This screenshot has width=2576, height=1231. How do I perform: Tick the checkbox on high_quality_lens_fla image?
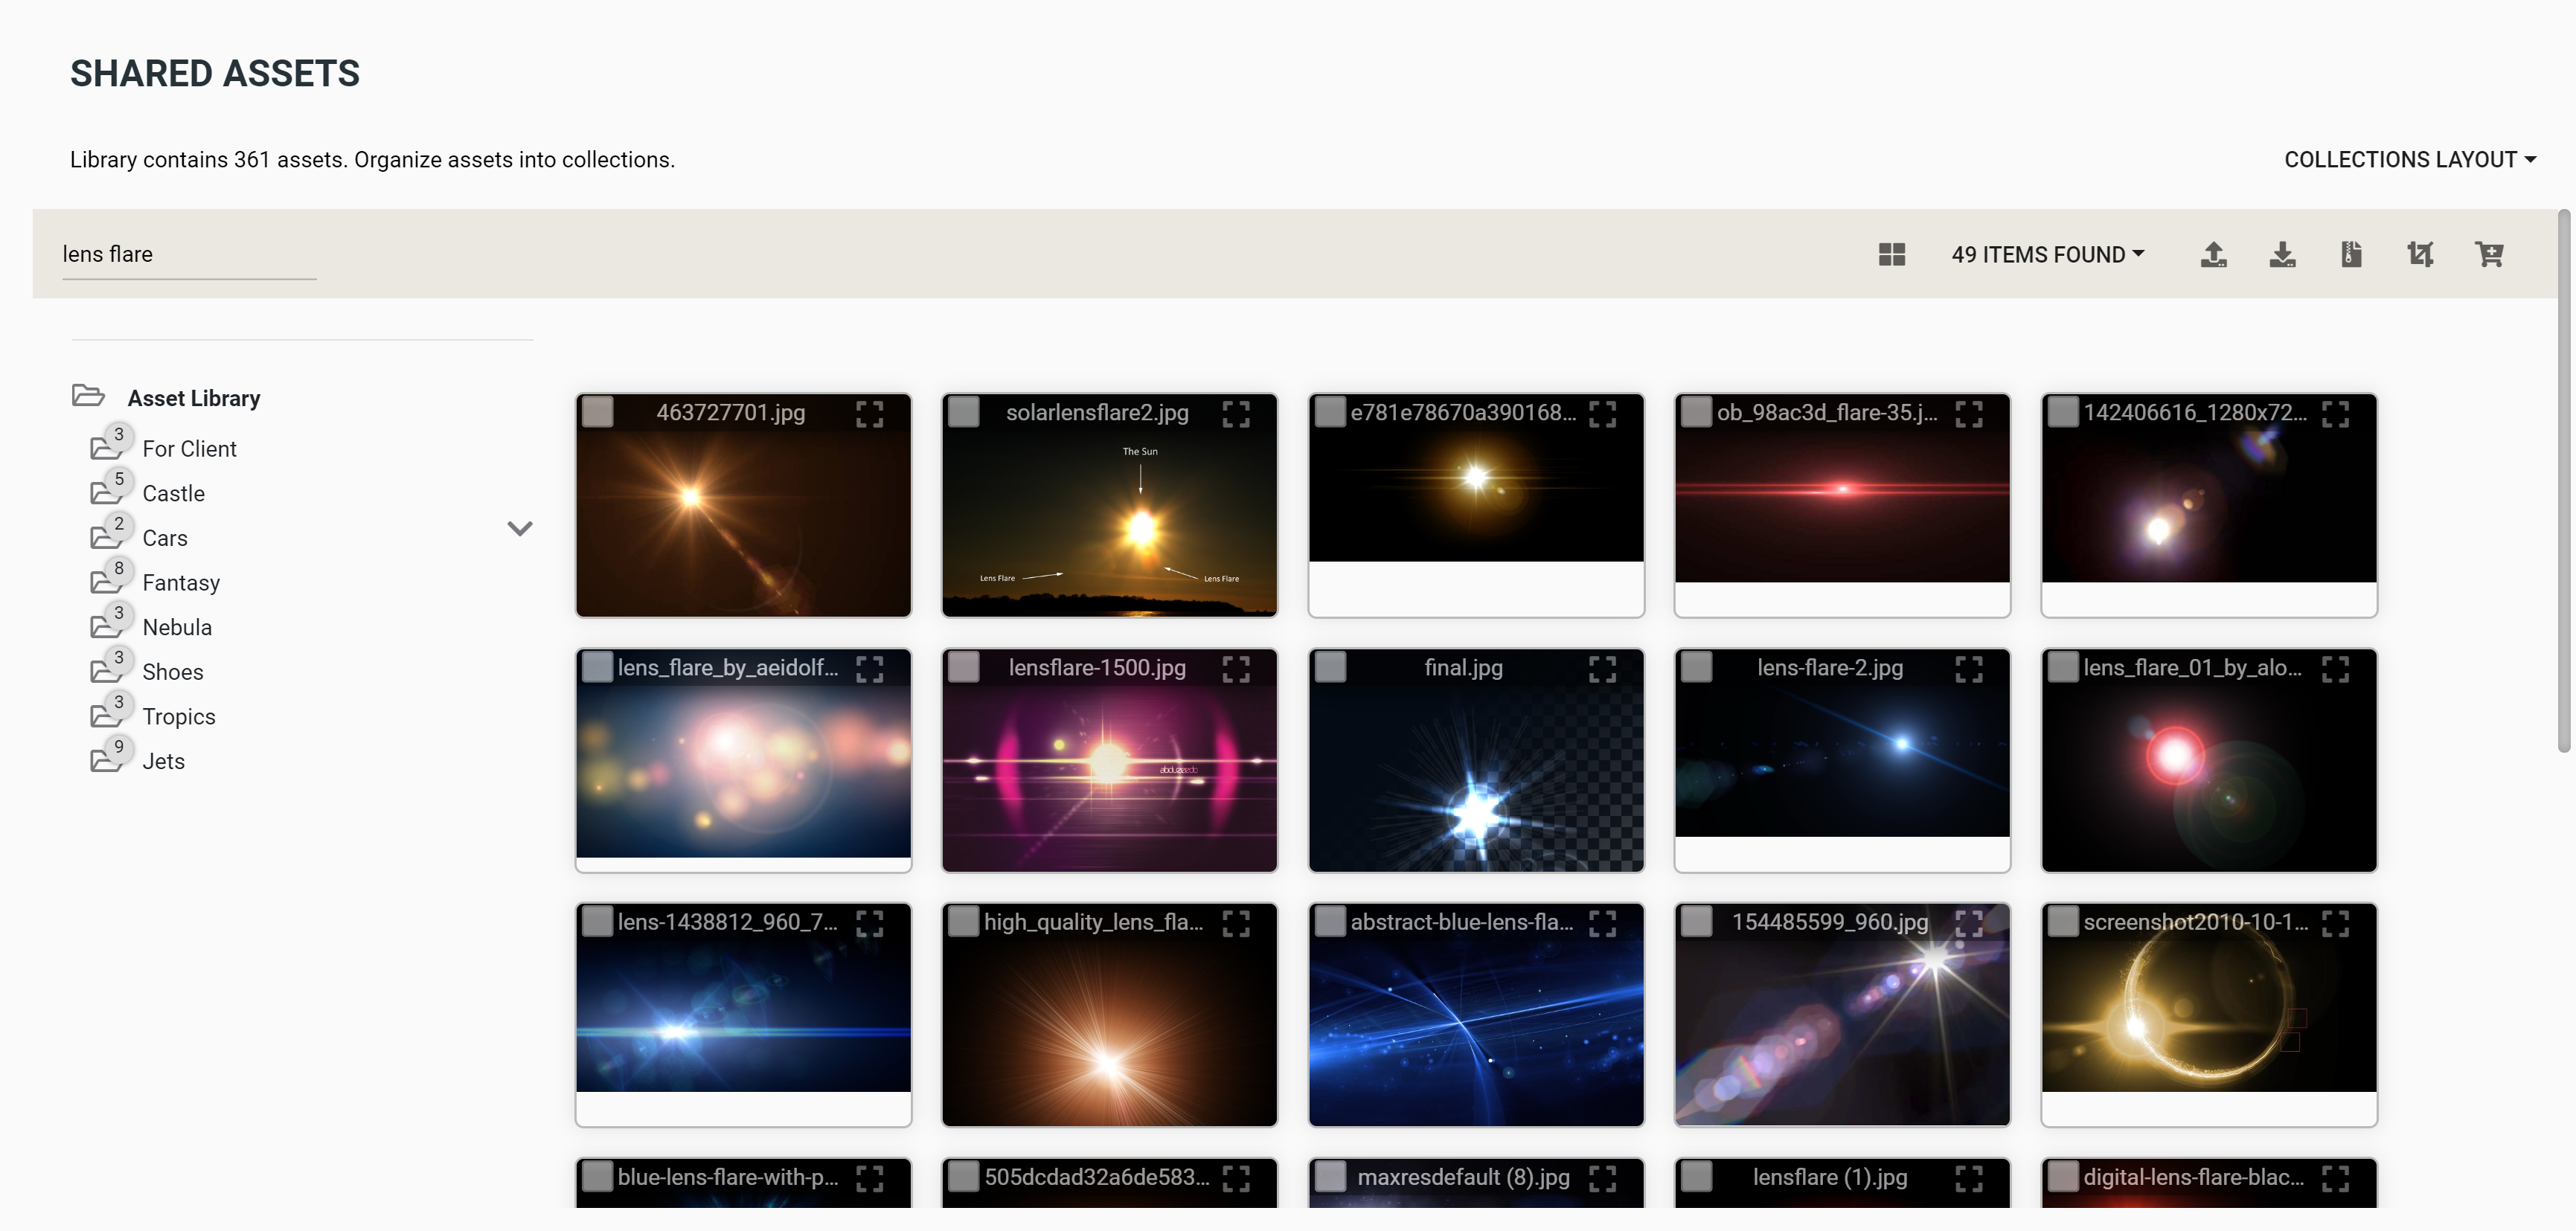click(x=963, y=921)
